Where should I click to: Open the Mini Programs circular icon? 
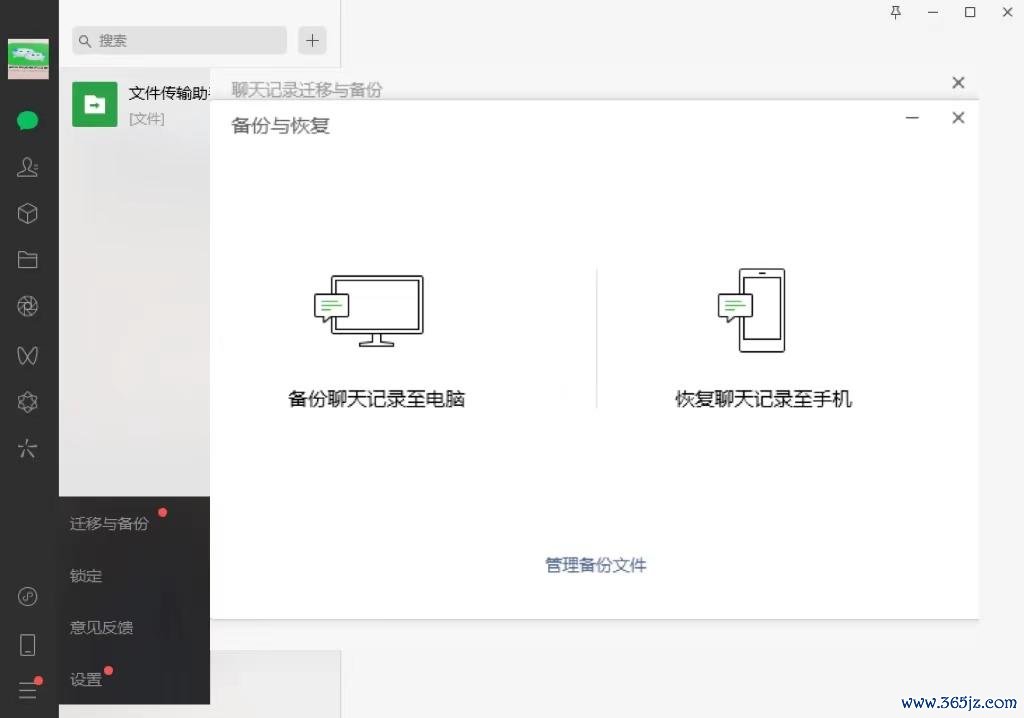pyautogui.click(x=27, y=596)
